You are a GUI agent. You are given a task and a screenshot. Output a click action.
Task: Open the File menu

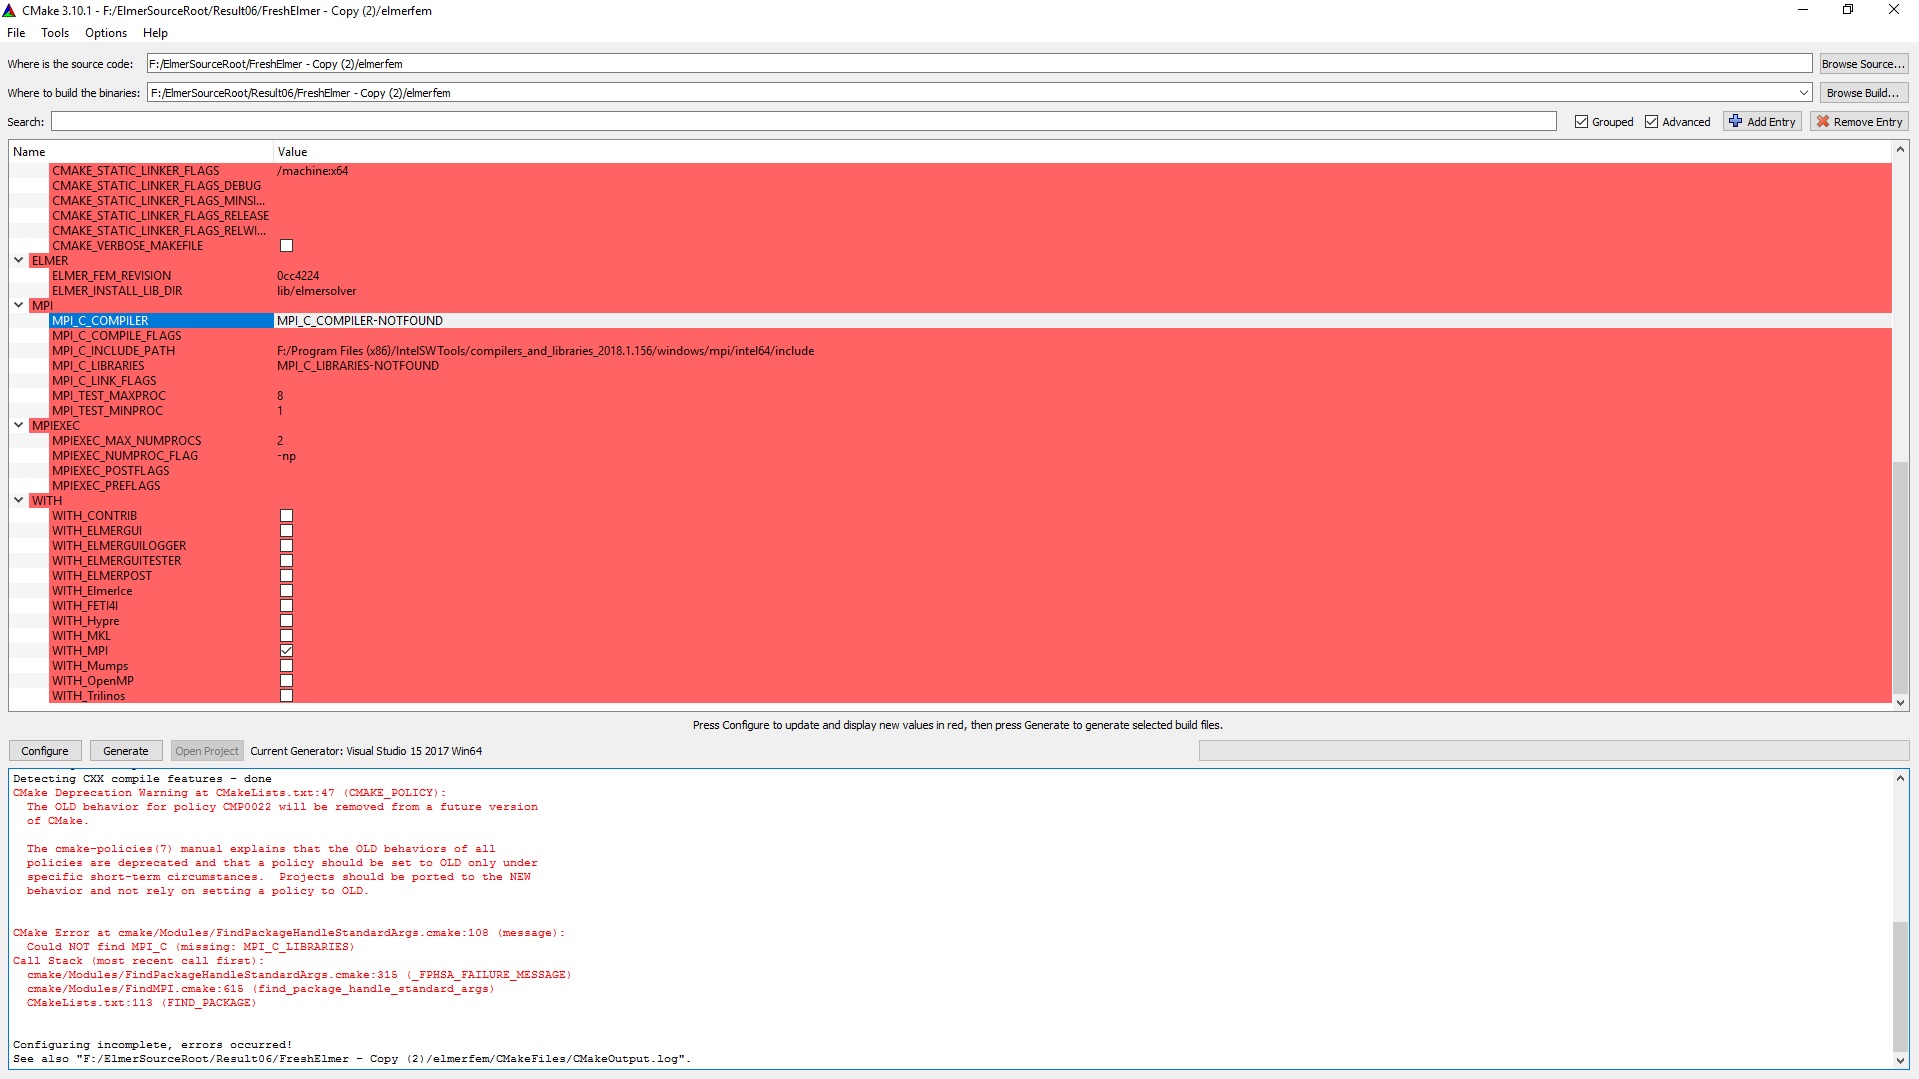16,33
